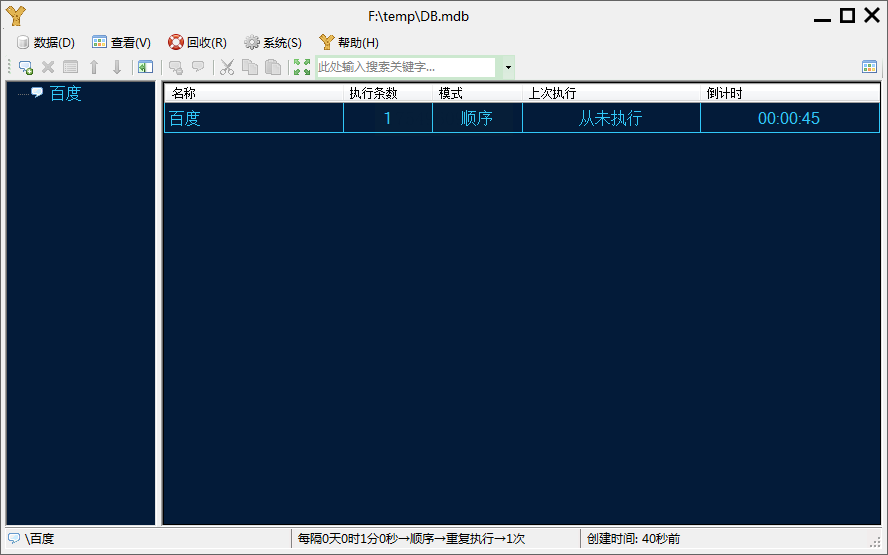Click the status bar path \百度
Image resolution: width=888 pixels, height=555 pixels.
tap(40, 539)
